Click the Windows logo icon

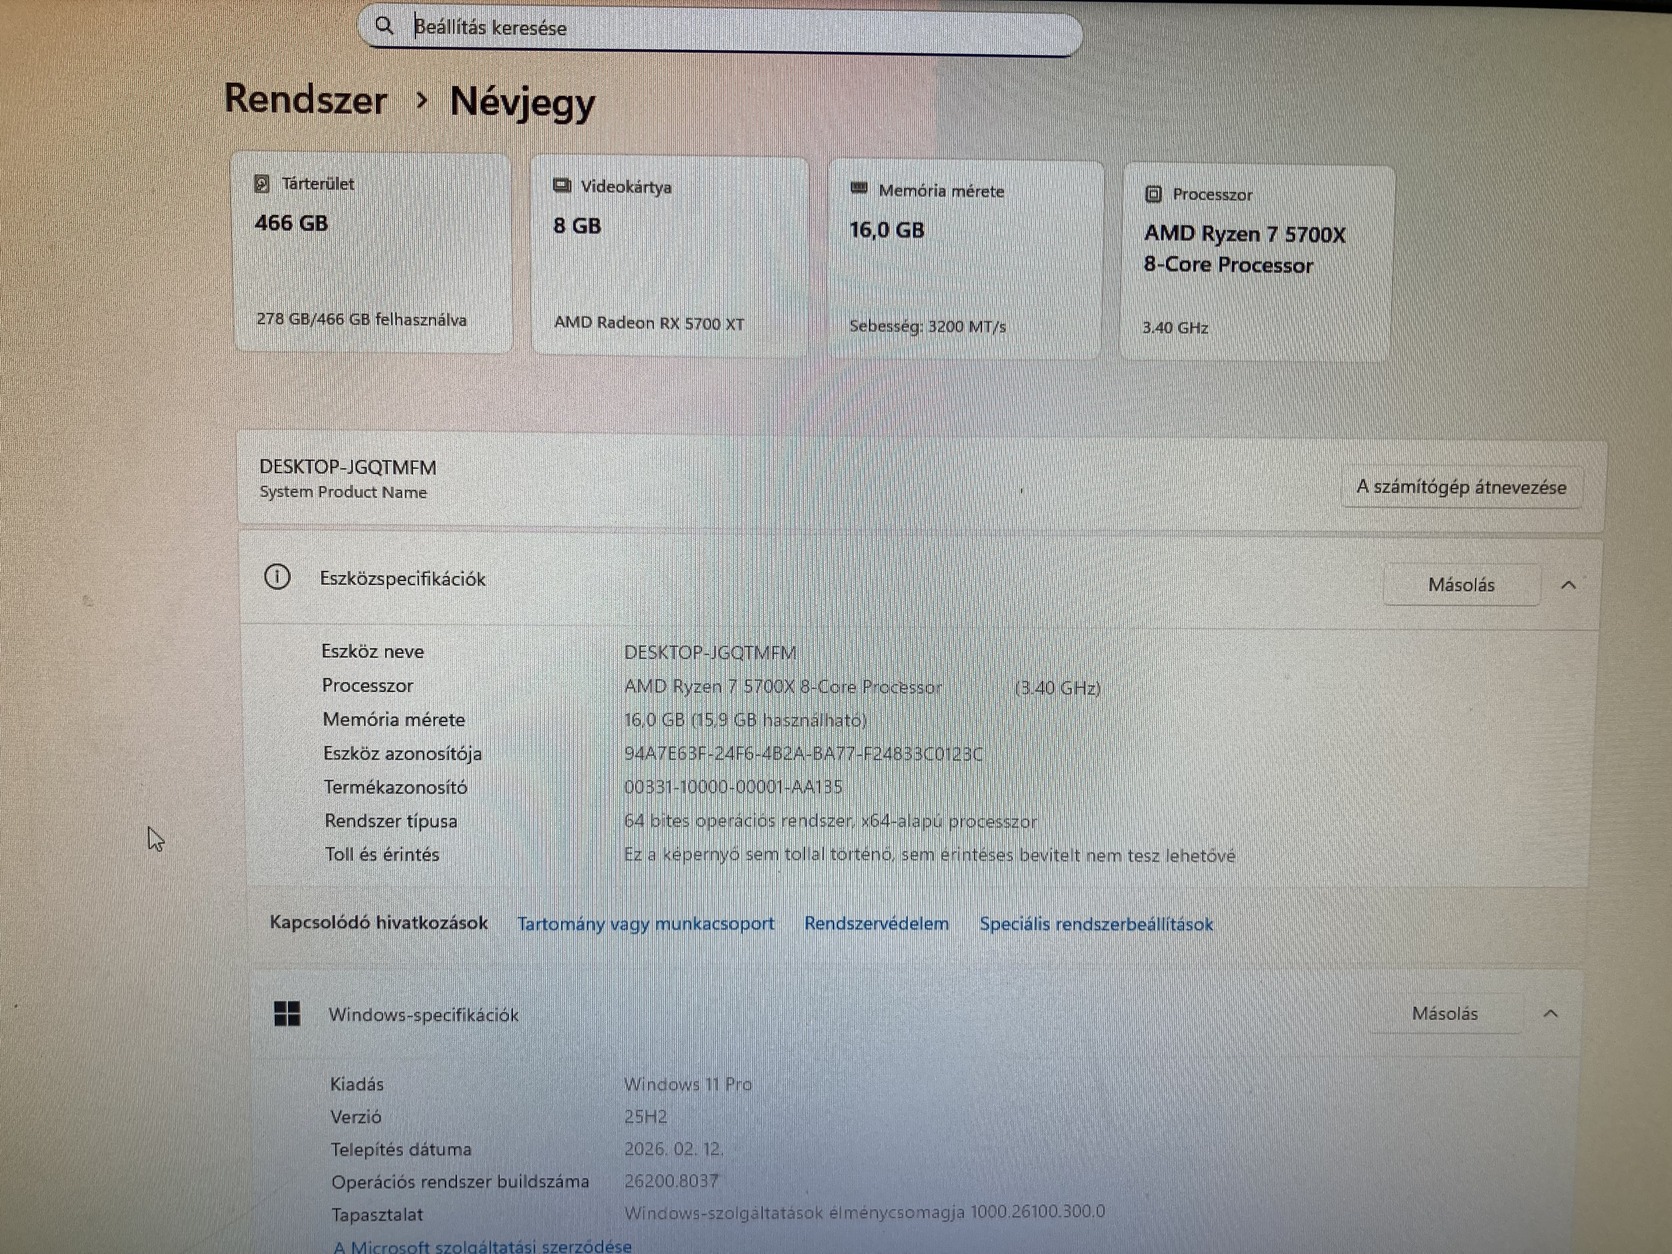click(x=287, y=1014)
